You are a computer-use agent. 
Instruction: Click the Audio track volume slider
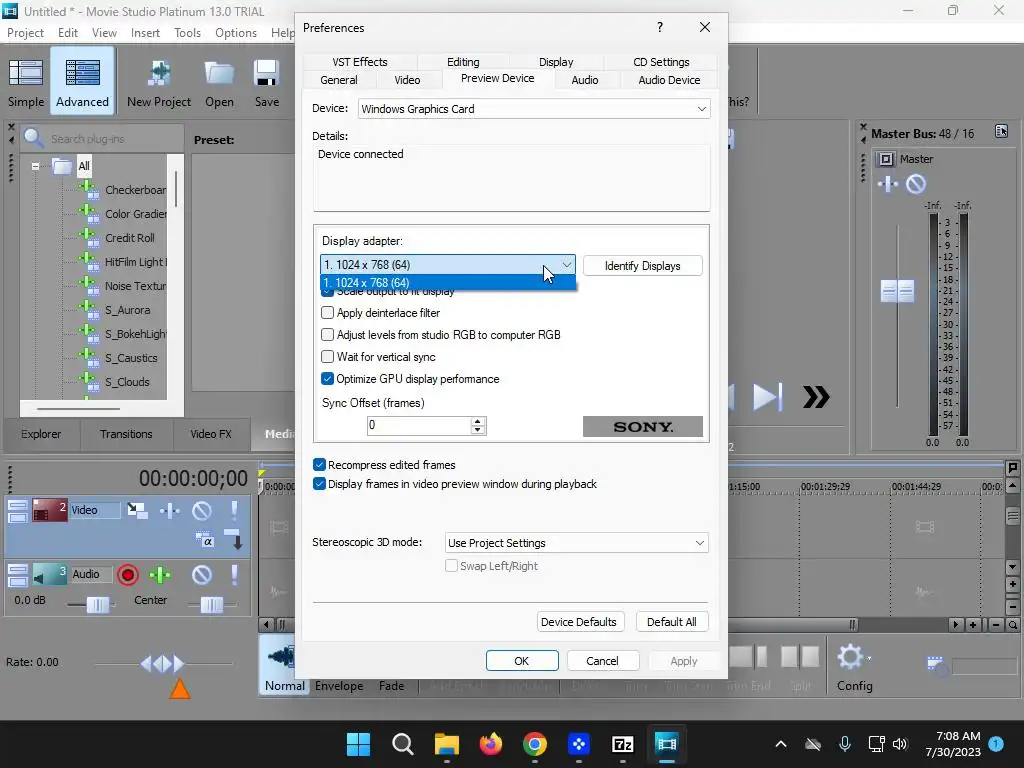[98, 605]
